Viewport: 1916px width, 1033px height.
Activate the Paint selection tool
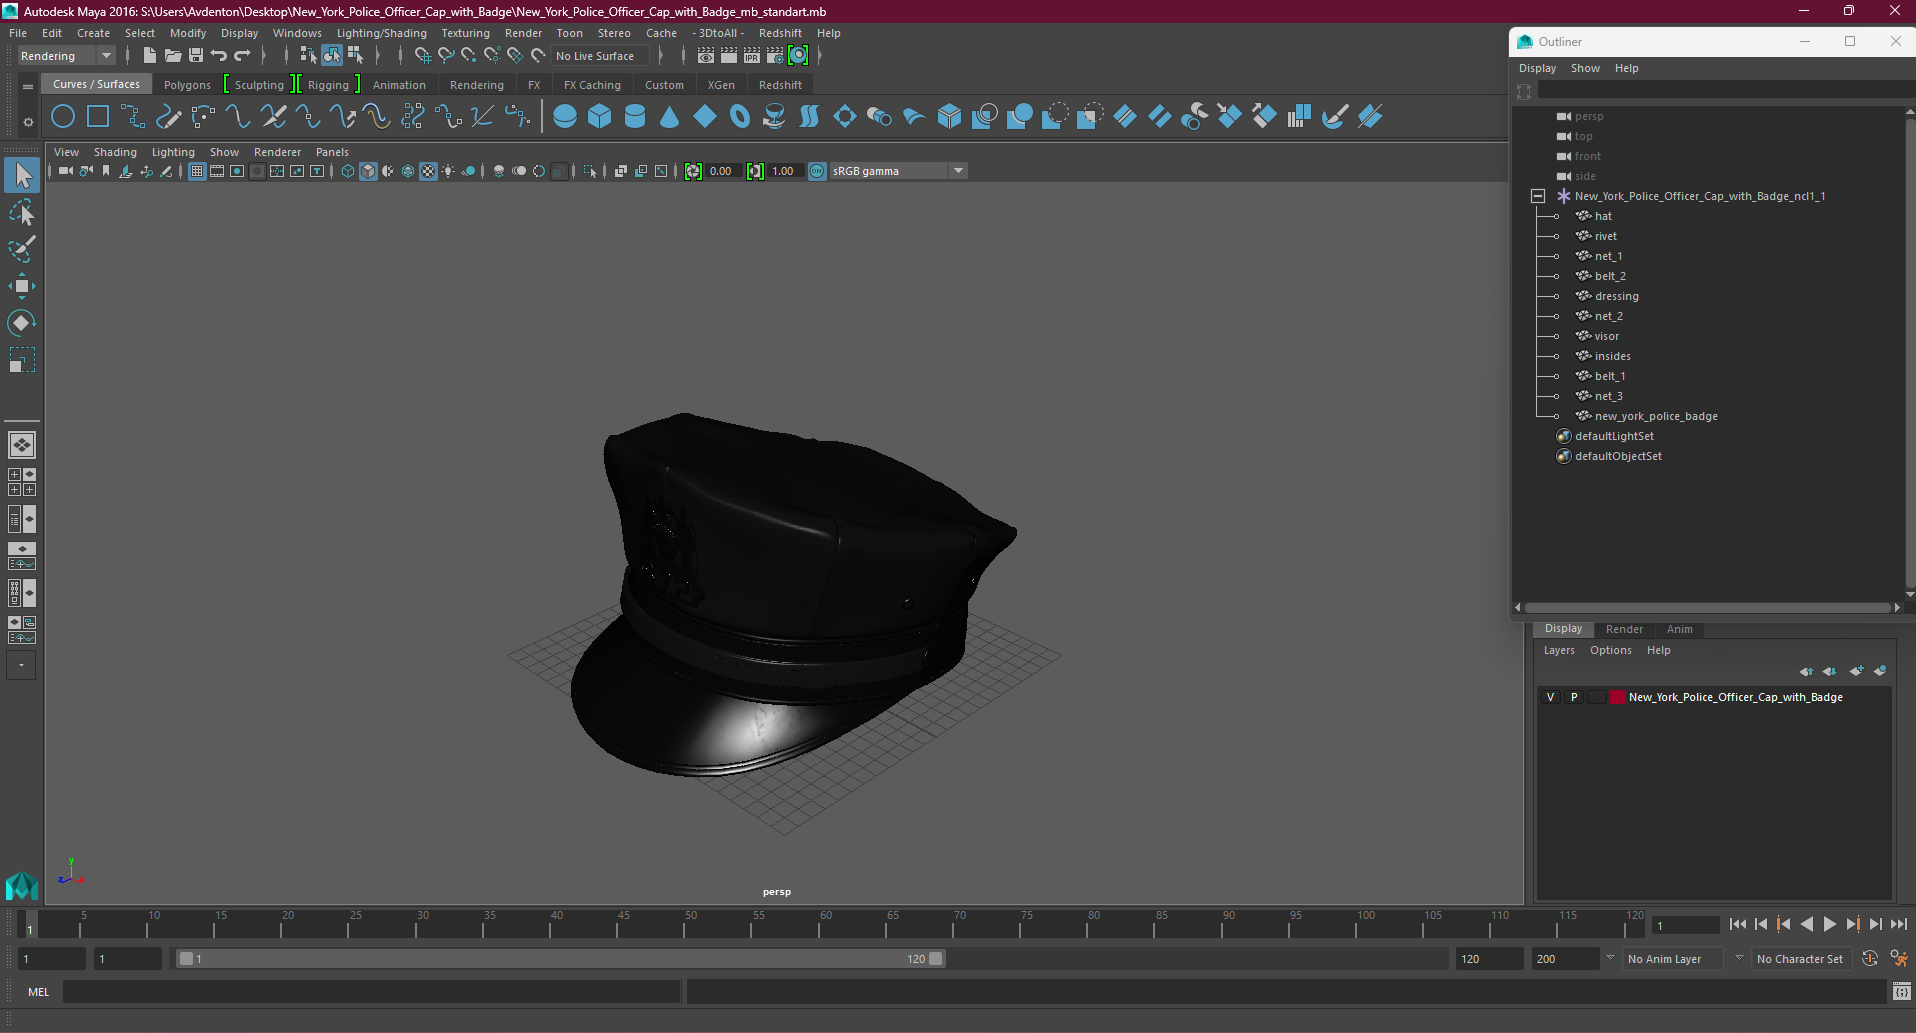22,249
